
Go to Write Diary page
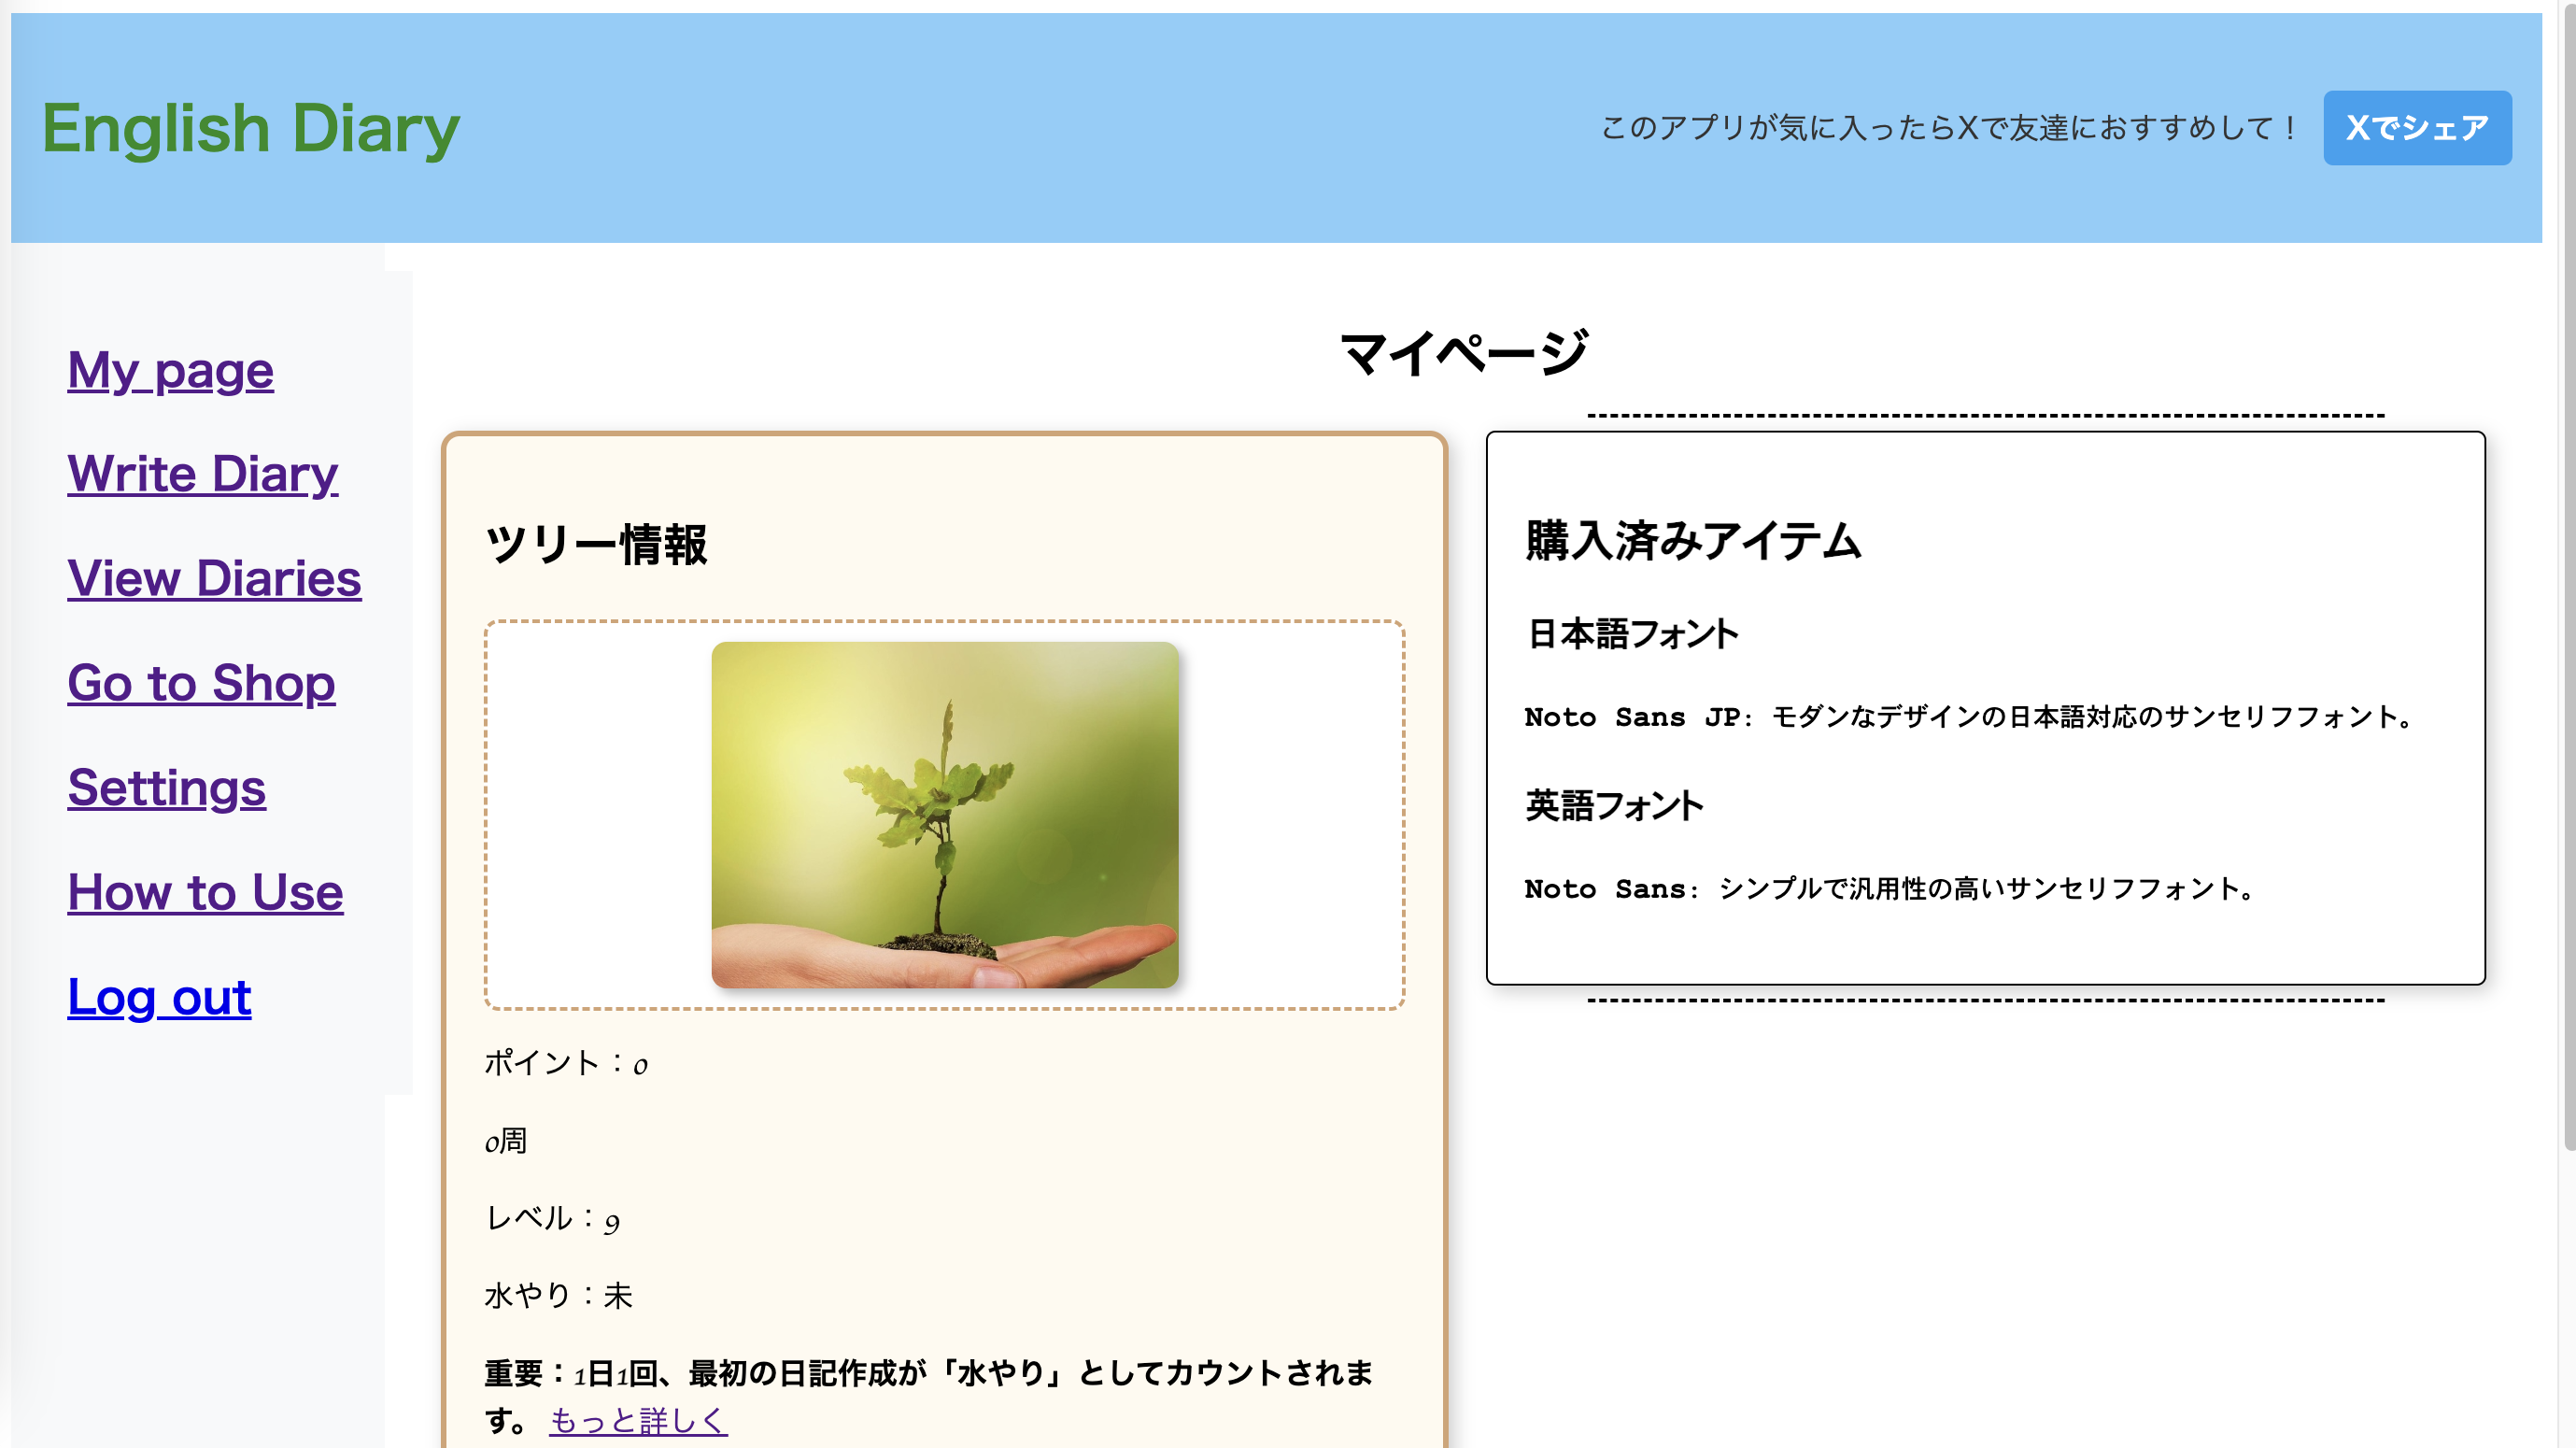202,475
